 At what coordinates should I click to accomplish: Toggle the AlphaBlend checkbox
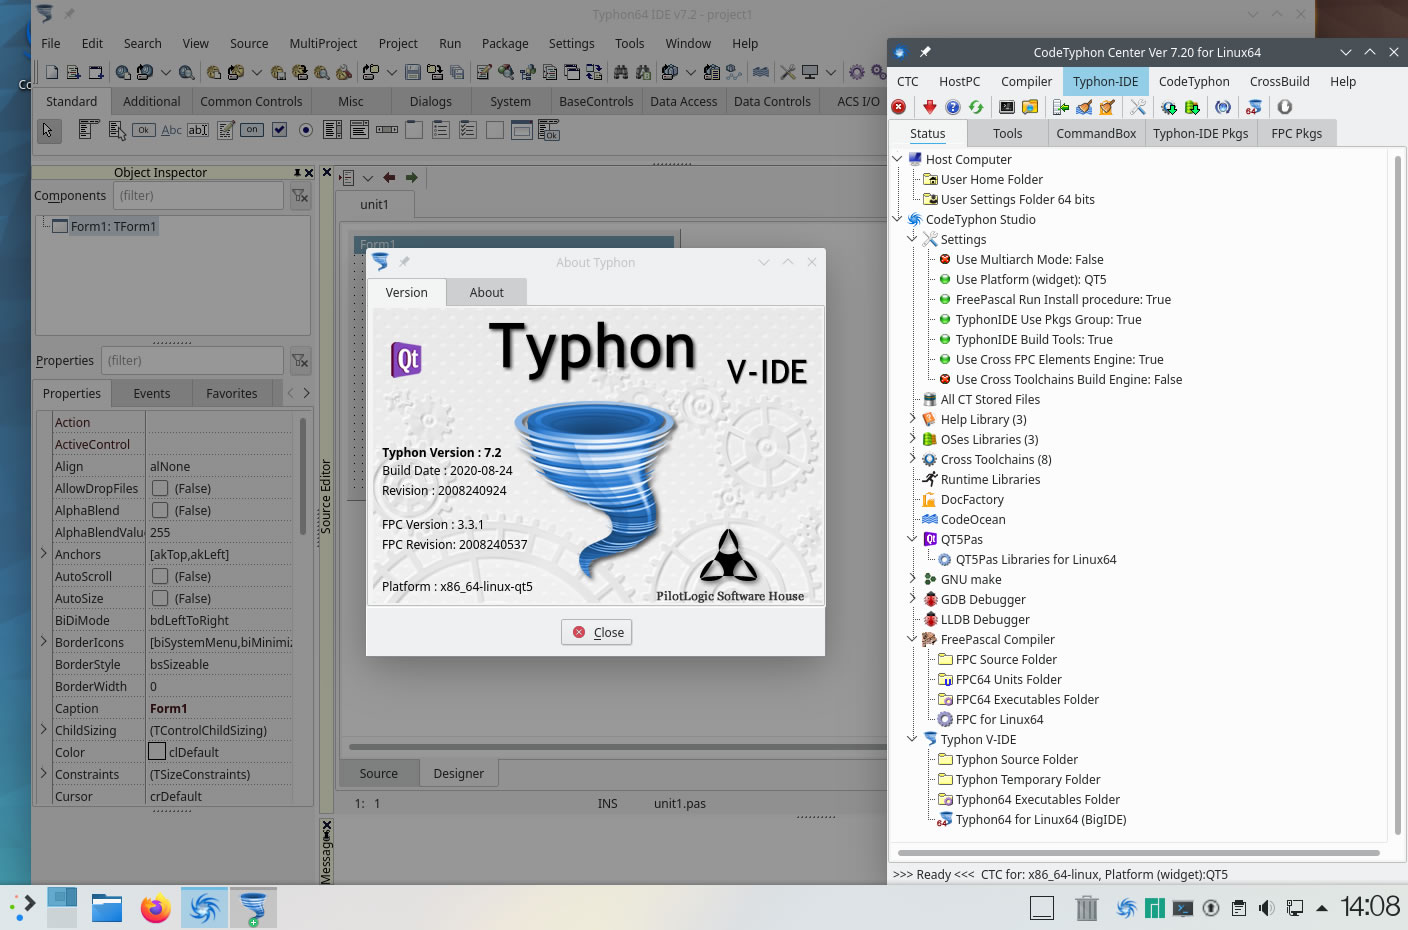(160, 510)
